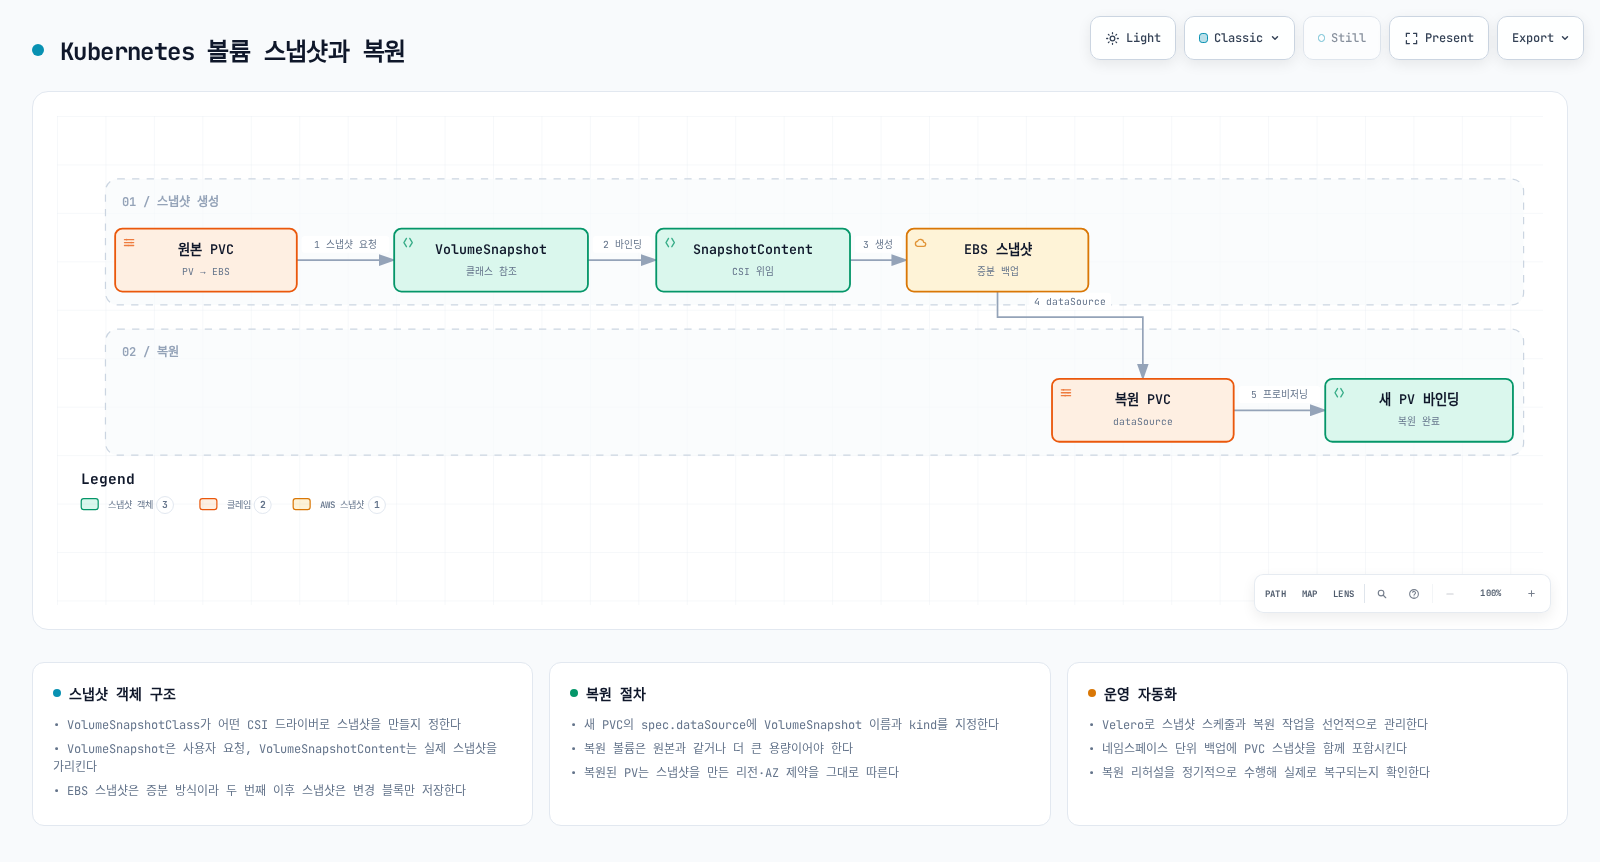This screenshot has width=1600, height=862.
Task: Zoom in with the plus button
Action: pos(1531,594)
